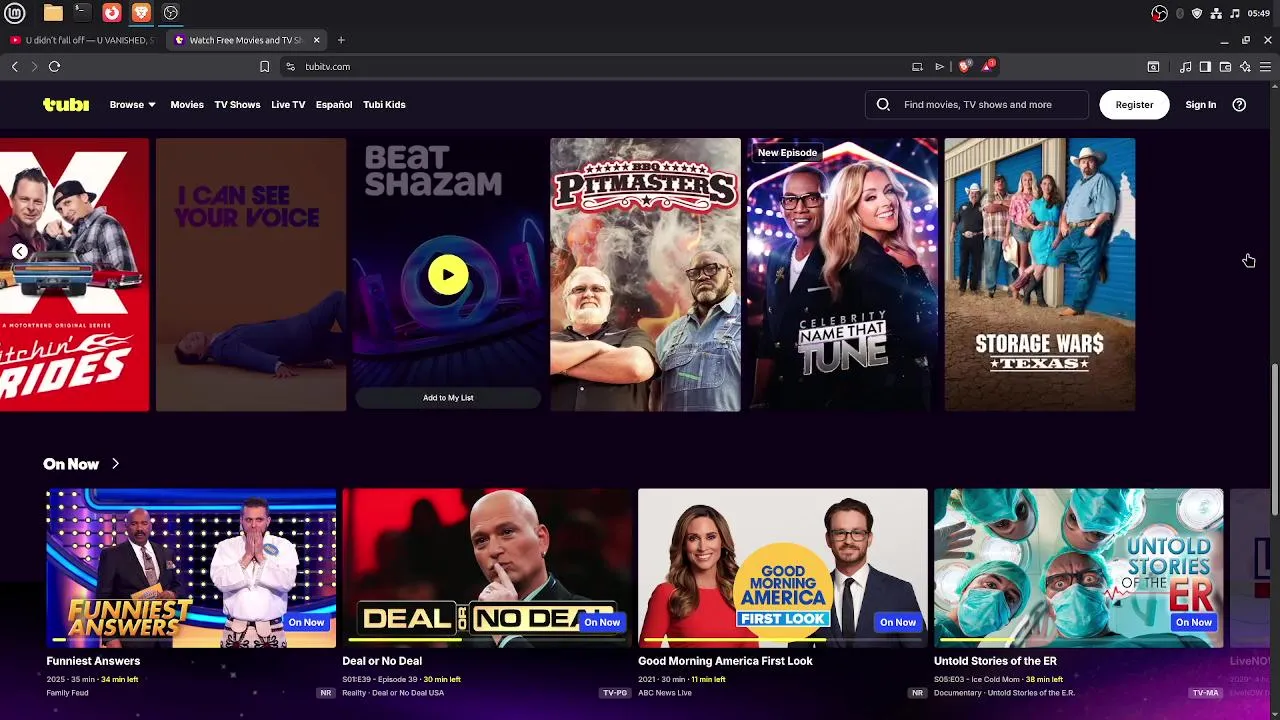This screenshot has height=720, width=1280.
Task: Click 'Good Morning America First Look' title text
Action: click(725, 661)
